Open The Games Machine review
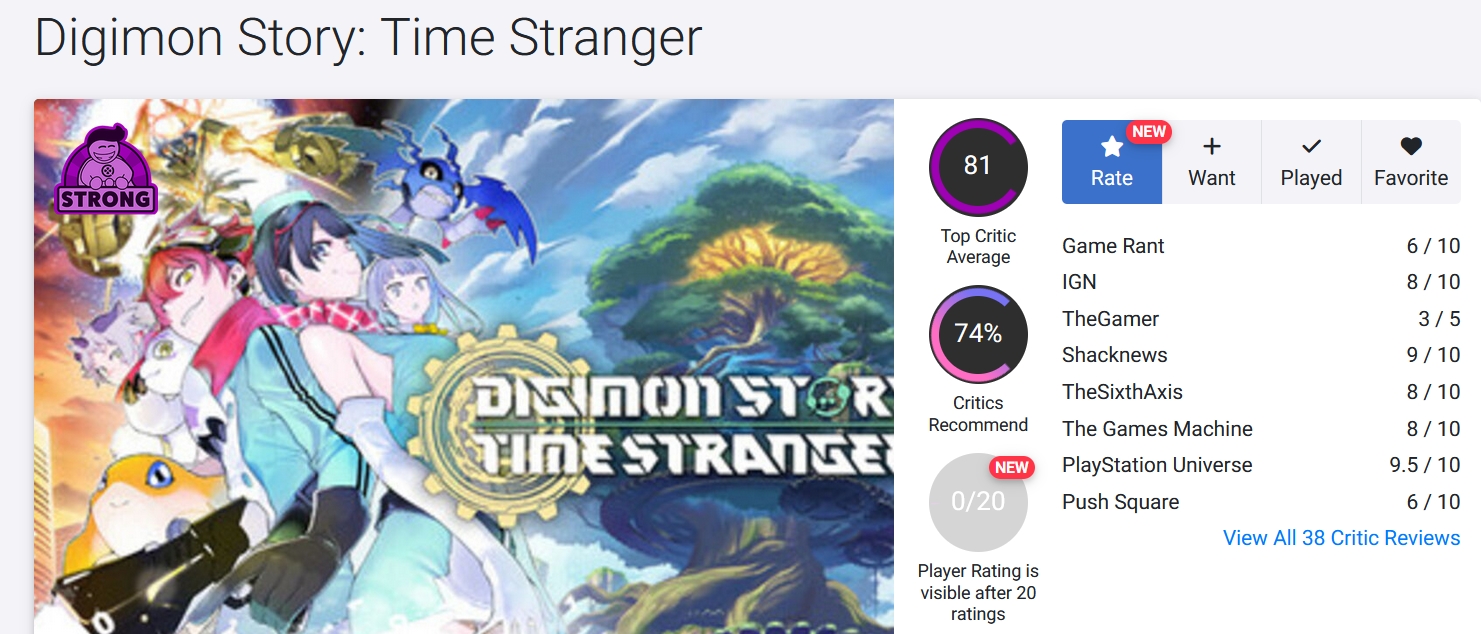 pyautogui.click(x=1157, y=429)
